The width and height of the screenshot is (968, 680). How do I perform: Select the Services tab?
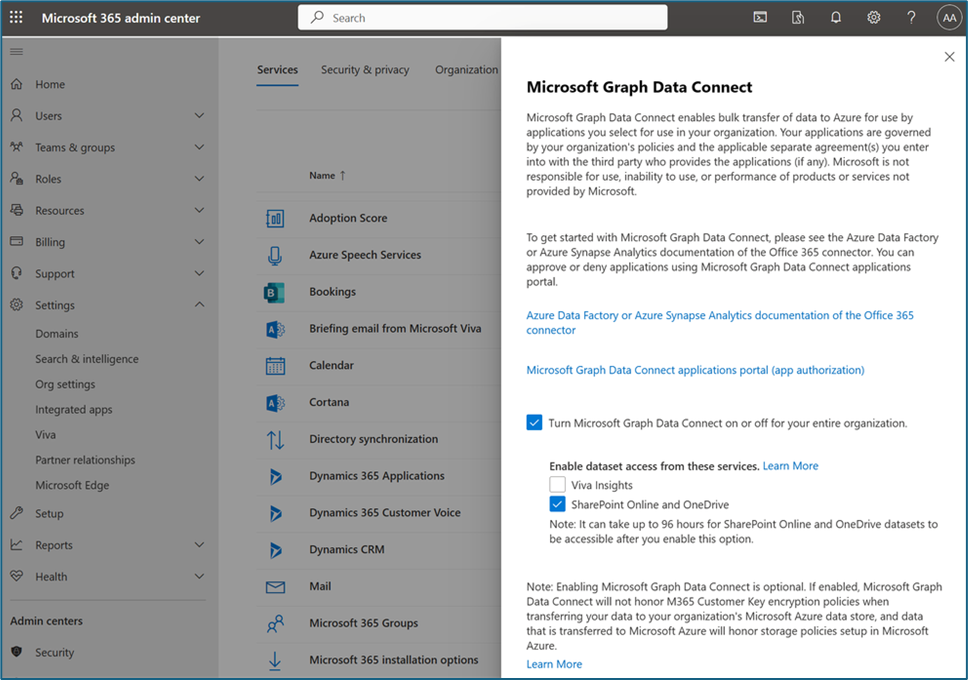click(x=277, y=70)
